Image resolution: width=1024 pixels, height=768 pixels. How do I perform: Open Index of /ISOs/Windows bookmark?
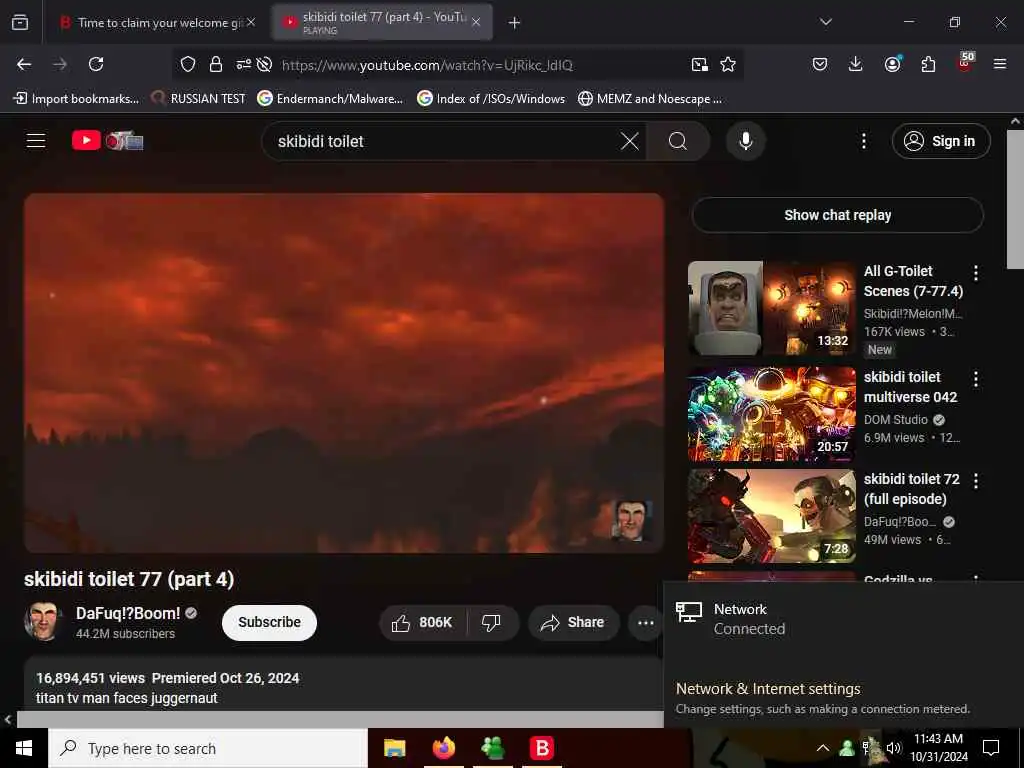[492, 99]
